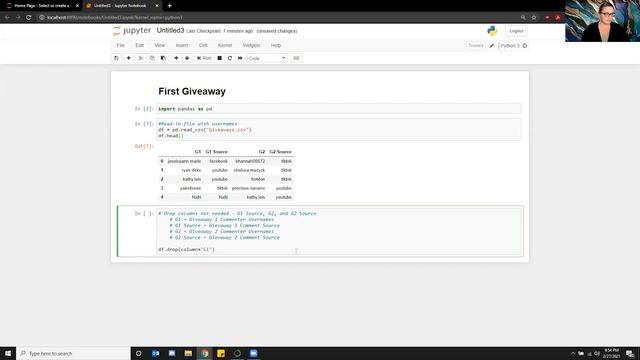This screenshot has height=360, width=640.
Task: Click the Out[7] output prompt
Action: click(x=144, y=146)
